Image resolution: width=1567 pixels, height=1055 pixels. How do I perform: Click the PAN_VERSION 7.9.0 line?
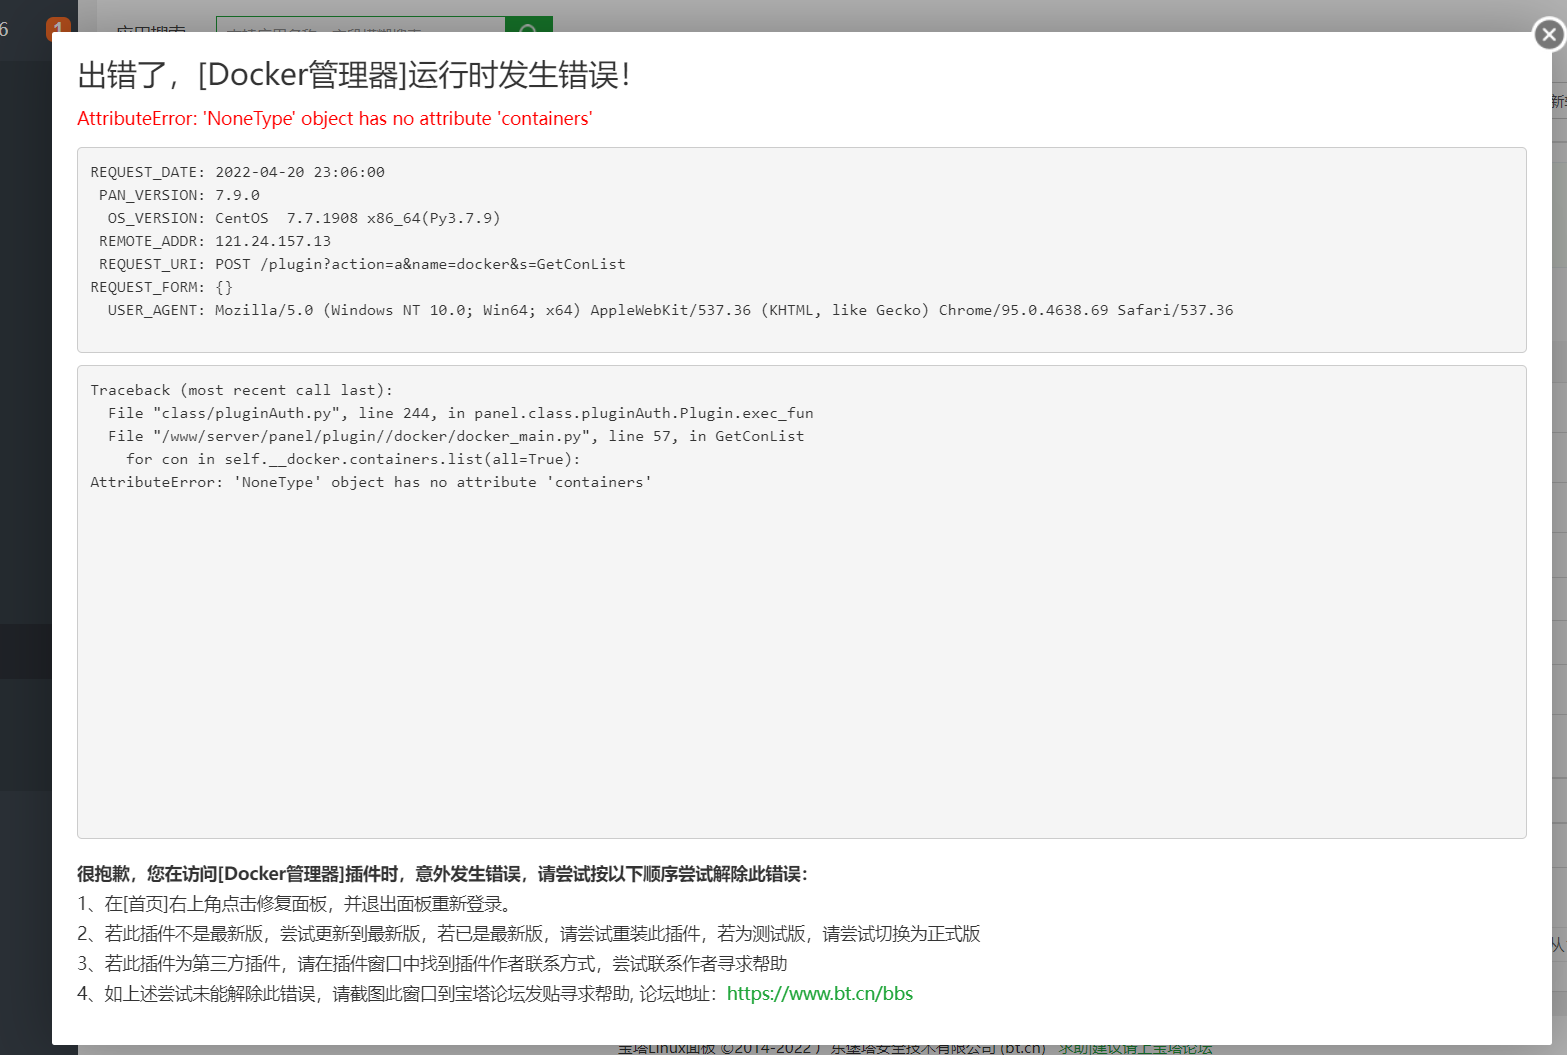[x=179, y=195]
